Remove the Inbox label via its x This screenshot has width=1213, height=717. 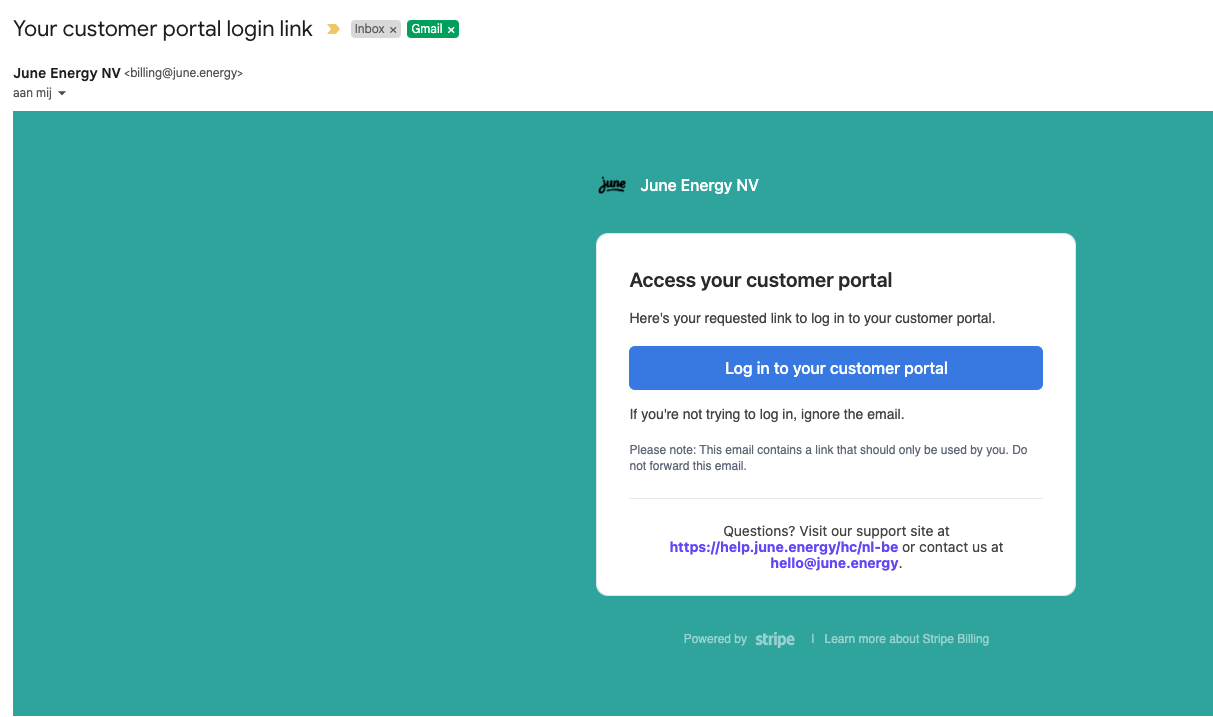tap(393, 30)
